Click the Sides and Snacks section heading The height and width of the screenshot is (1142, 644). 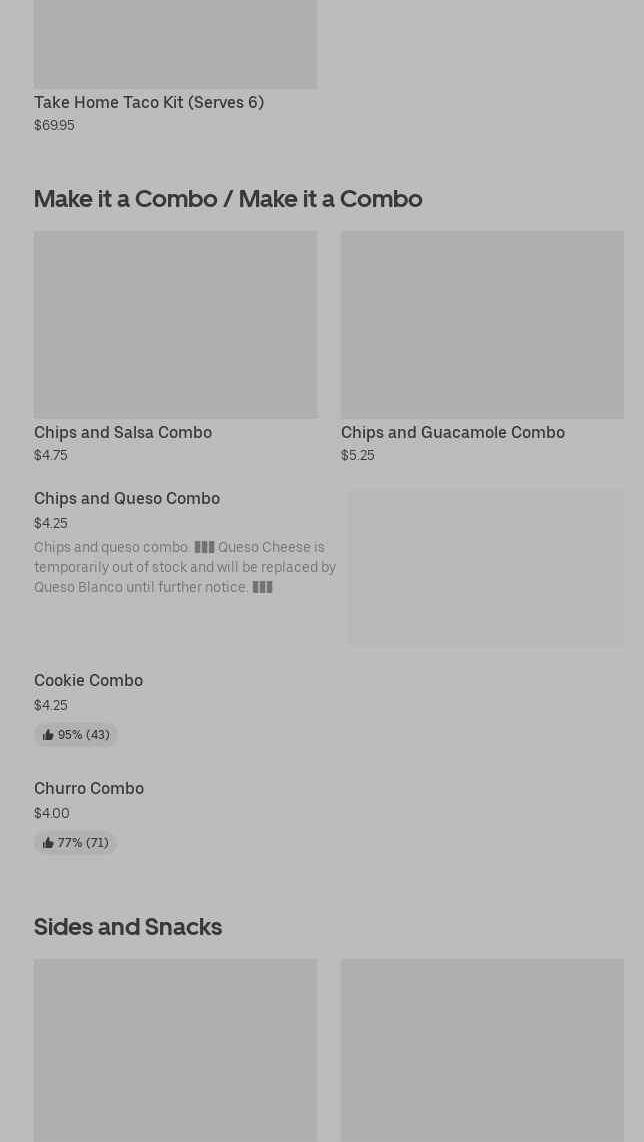coord(128,926)
